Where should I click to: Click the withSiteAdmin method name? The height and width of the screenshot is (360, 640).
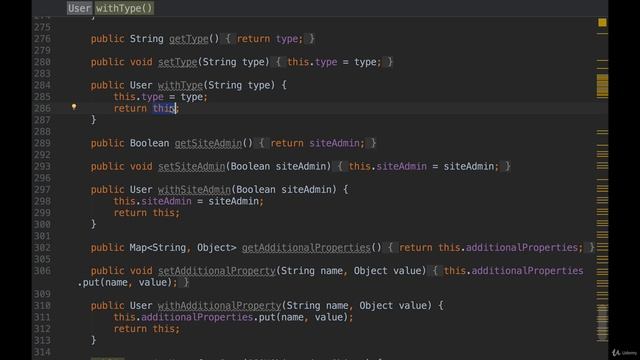click(194, 190)
